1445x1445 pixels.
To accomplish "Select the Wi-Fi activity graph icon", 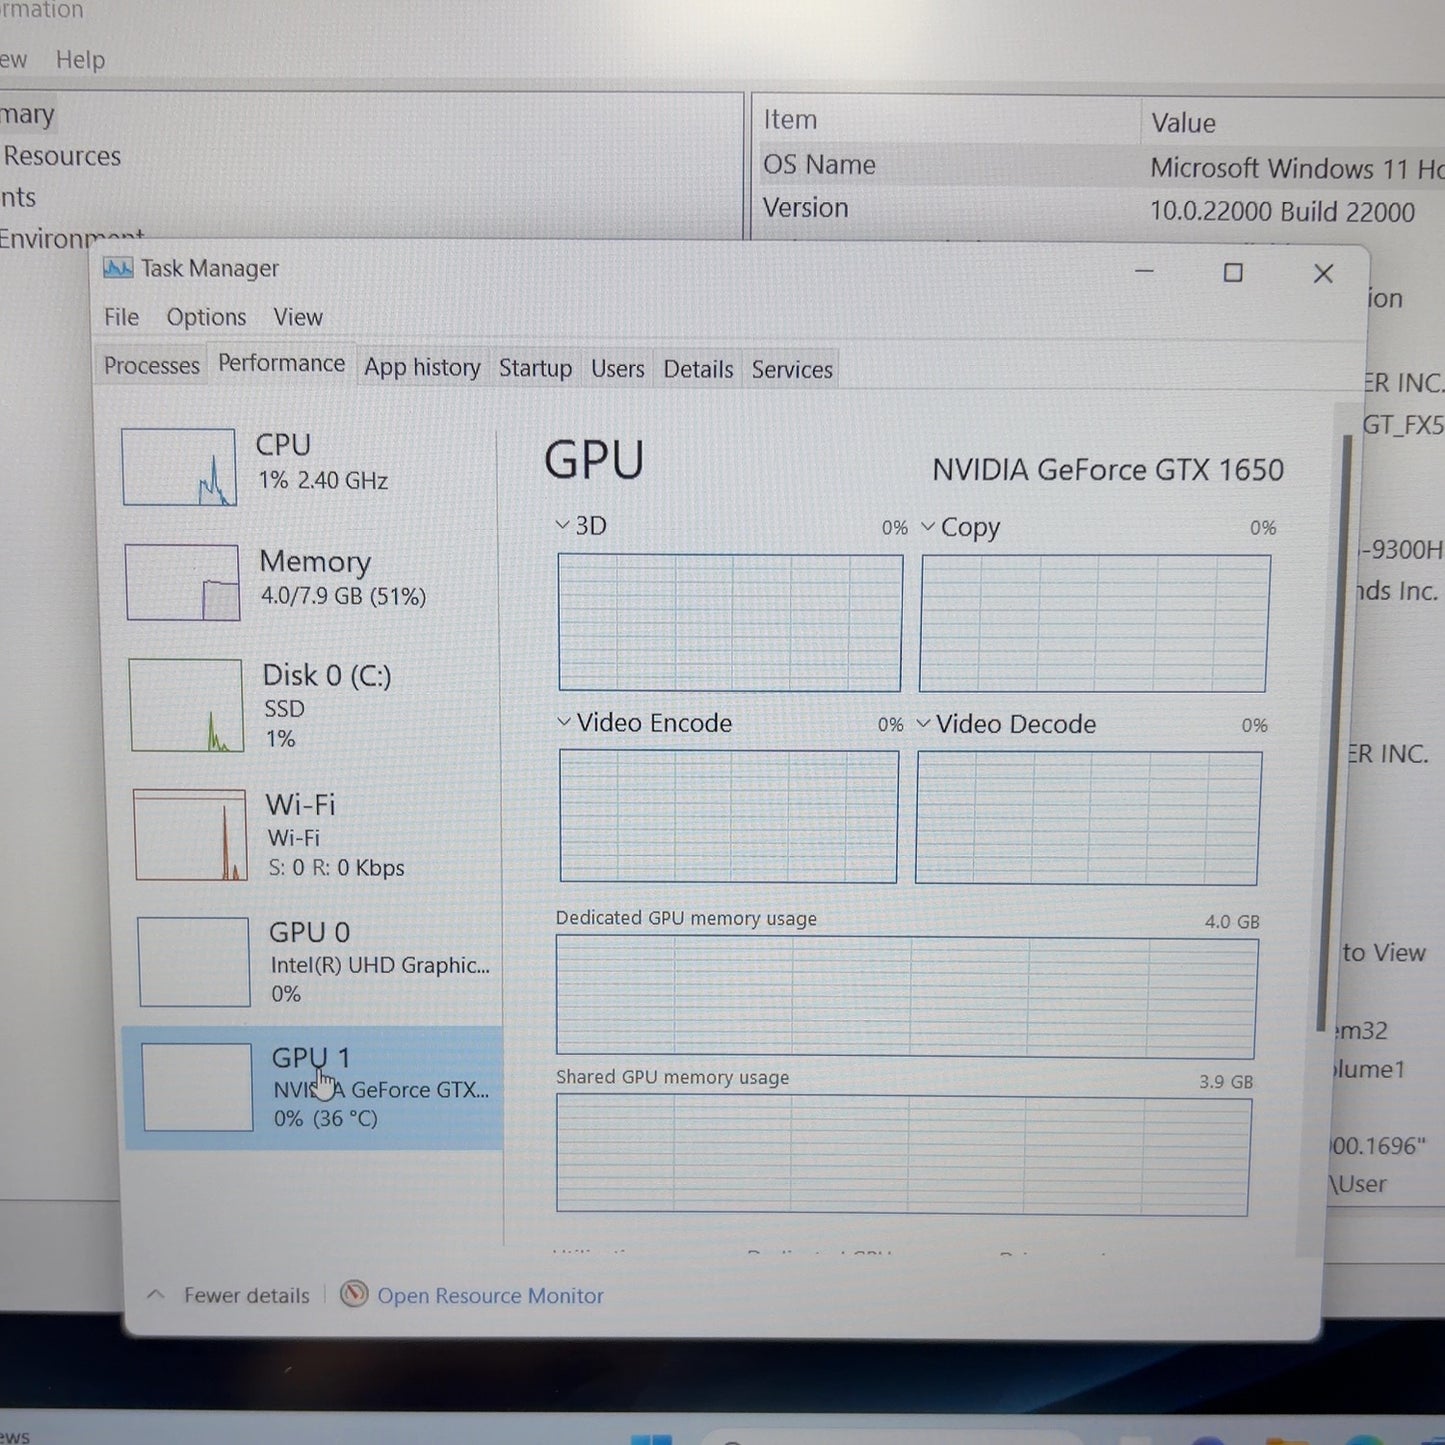I will [x=190, y=834].
